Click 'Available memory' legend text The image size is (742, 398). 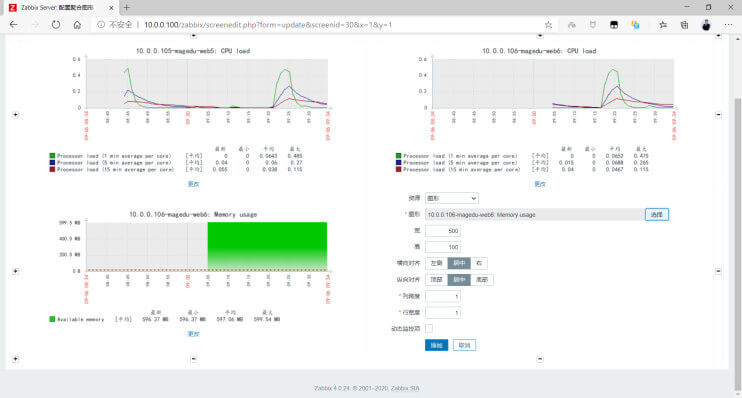80,319
